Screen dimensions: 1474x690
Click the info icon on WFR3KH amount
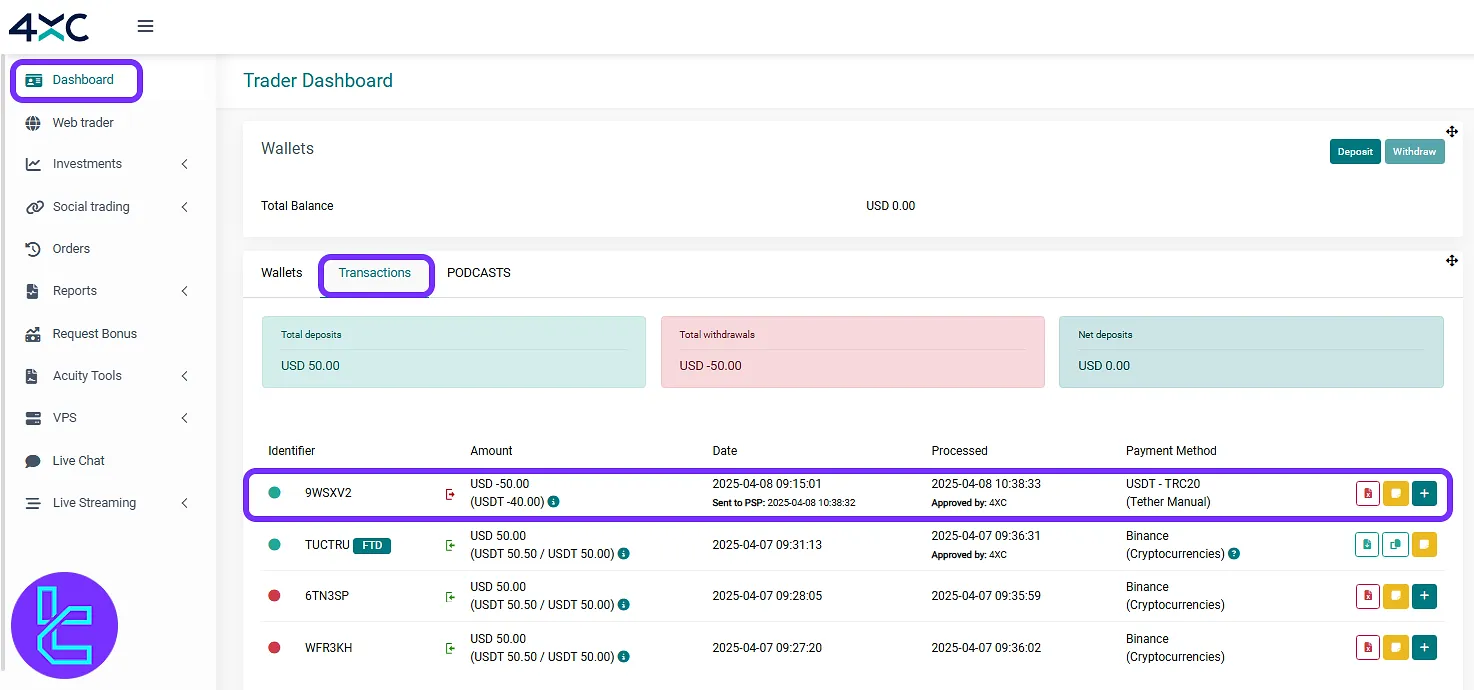point(624,657)
